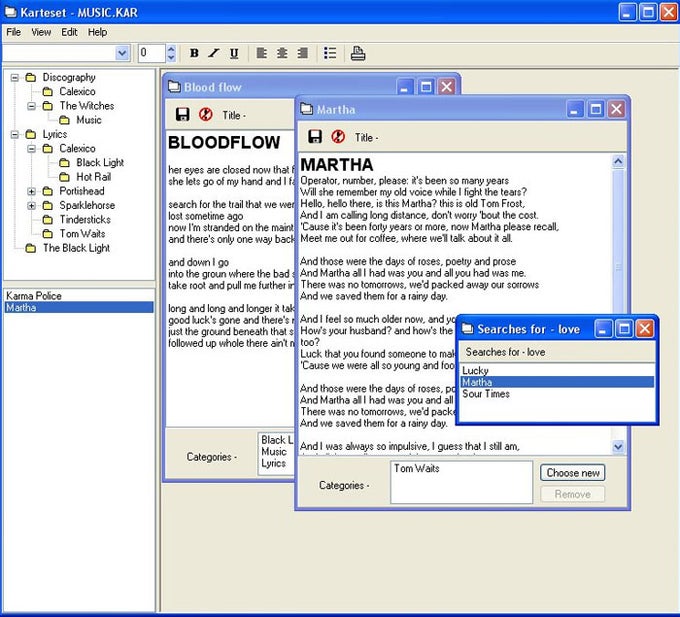This screenshot has width=680, height=617.
Task: Click Discography folder icon in tree
Action: 31,78
